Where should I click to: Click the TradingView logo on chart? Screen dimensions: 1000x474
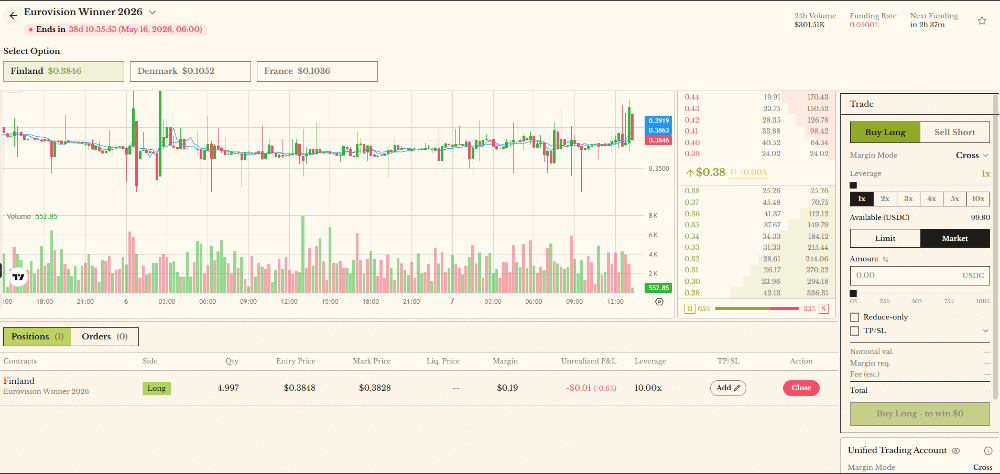coord(17,277)
